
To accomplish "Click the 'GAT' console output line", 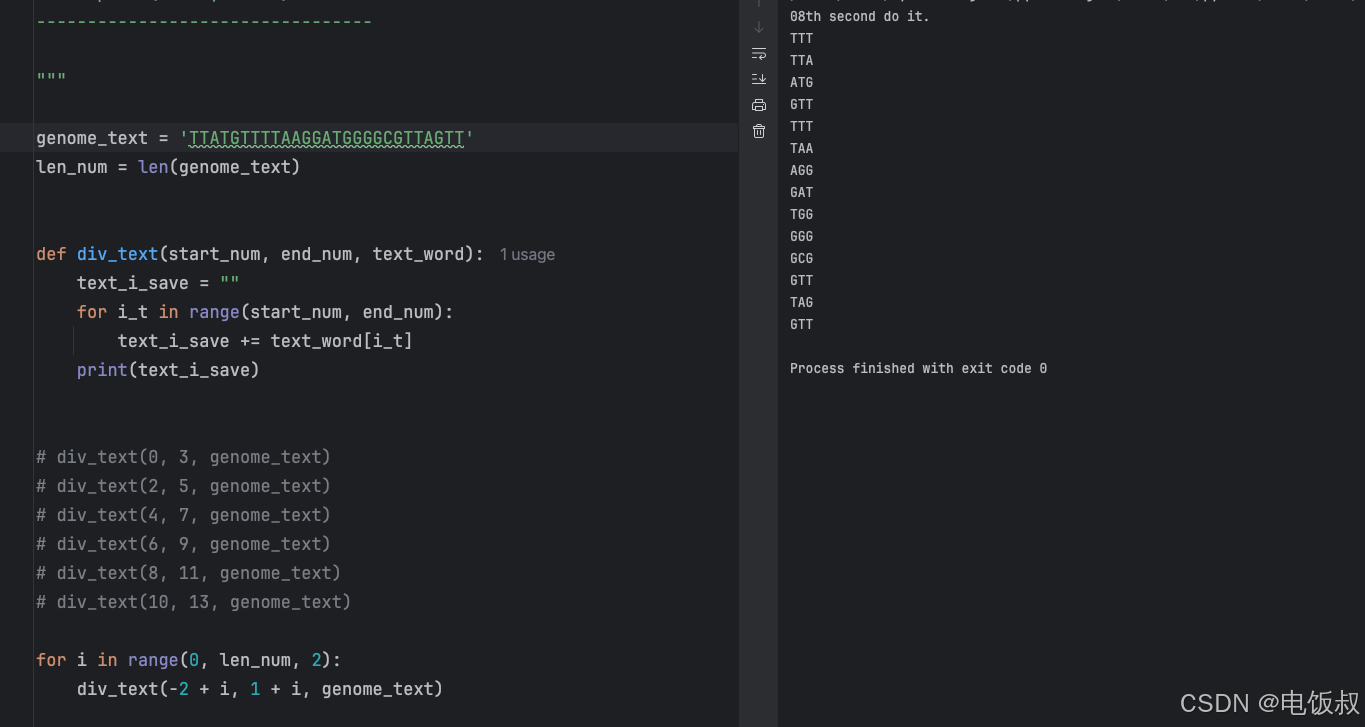I will coord(801,193).
